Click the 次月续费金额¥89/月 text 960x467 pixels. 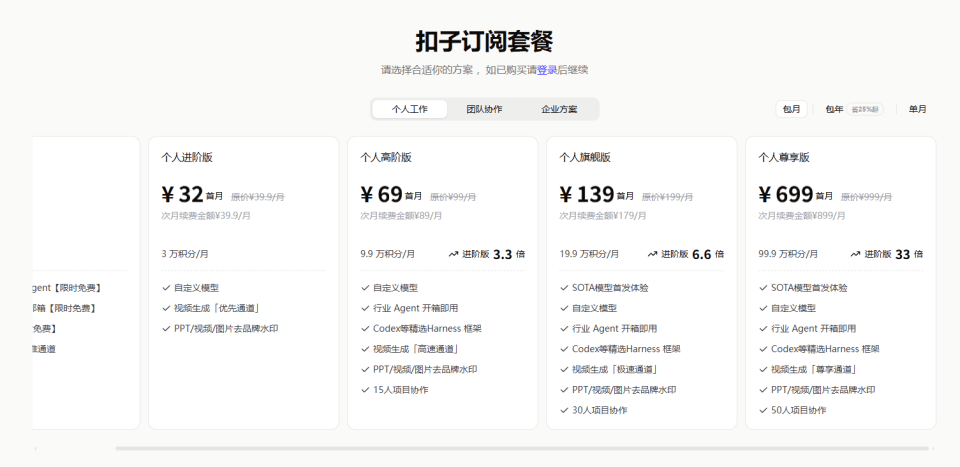tap(401, 215)
